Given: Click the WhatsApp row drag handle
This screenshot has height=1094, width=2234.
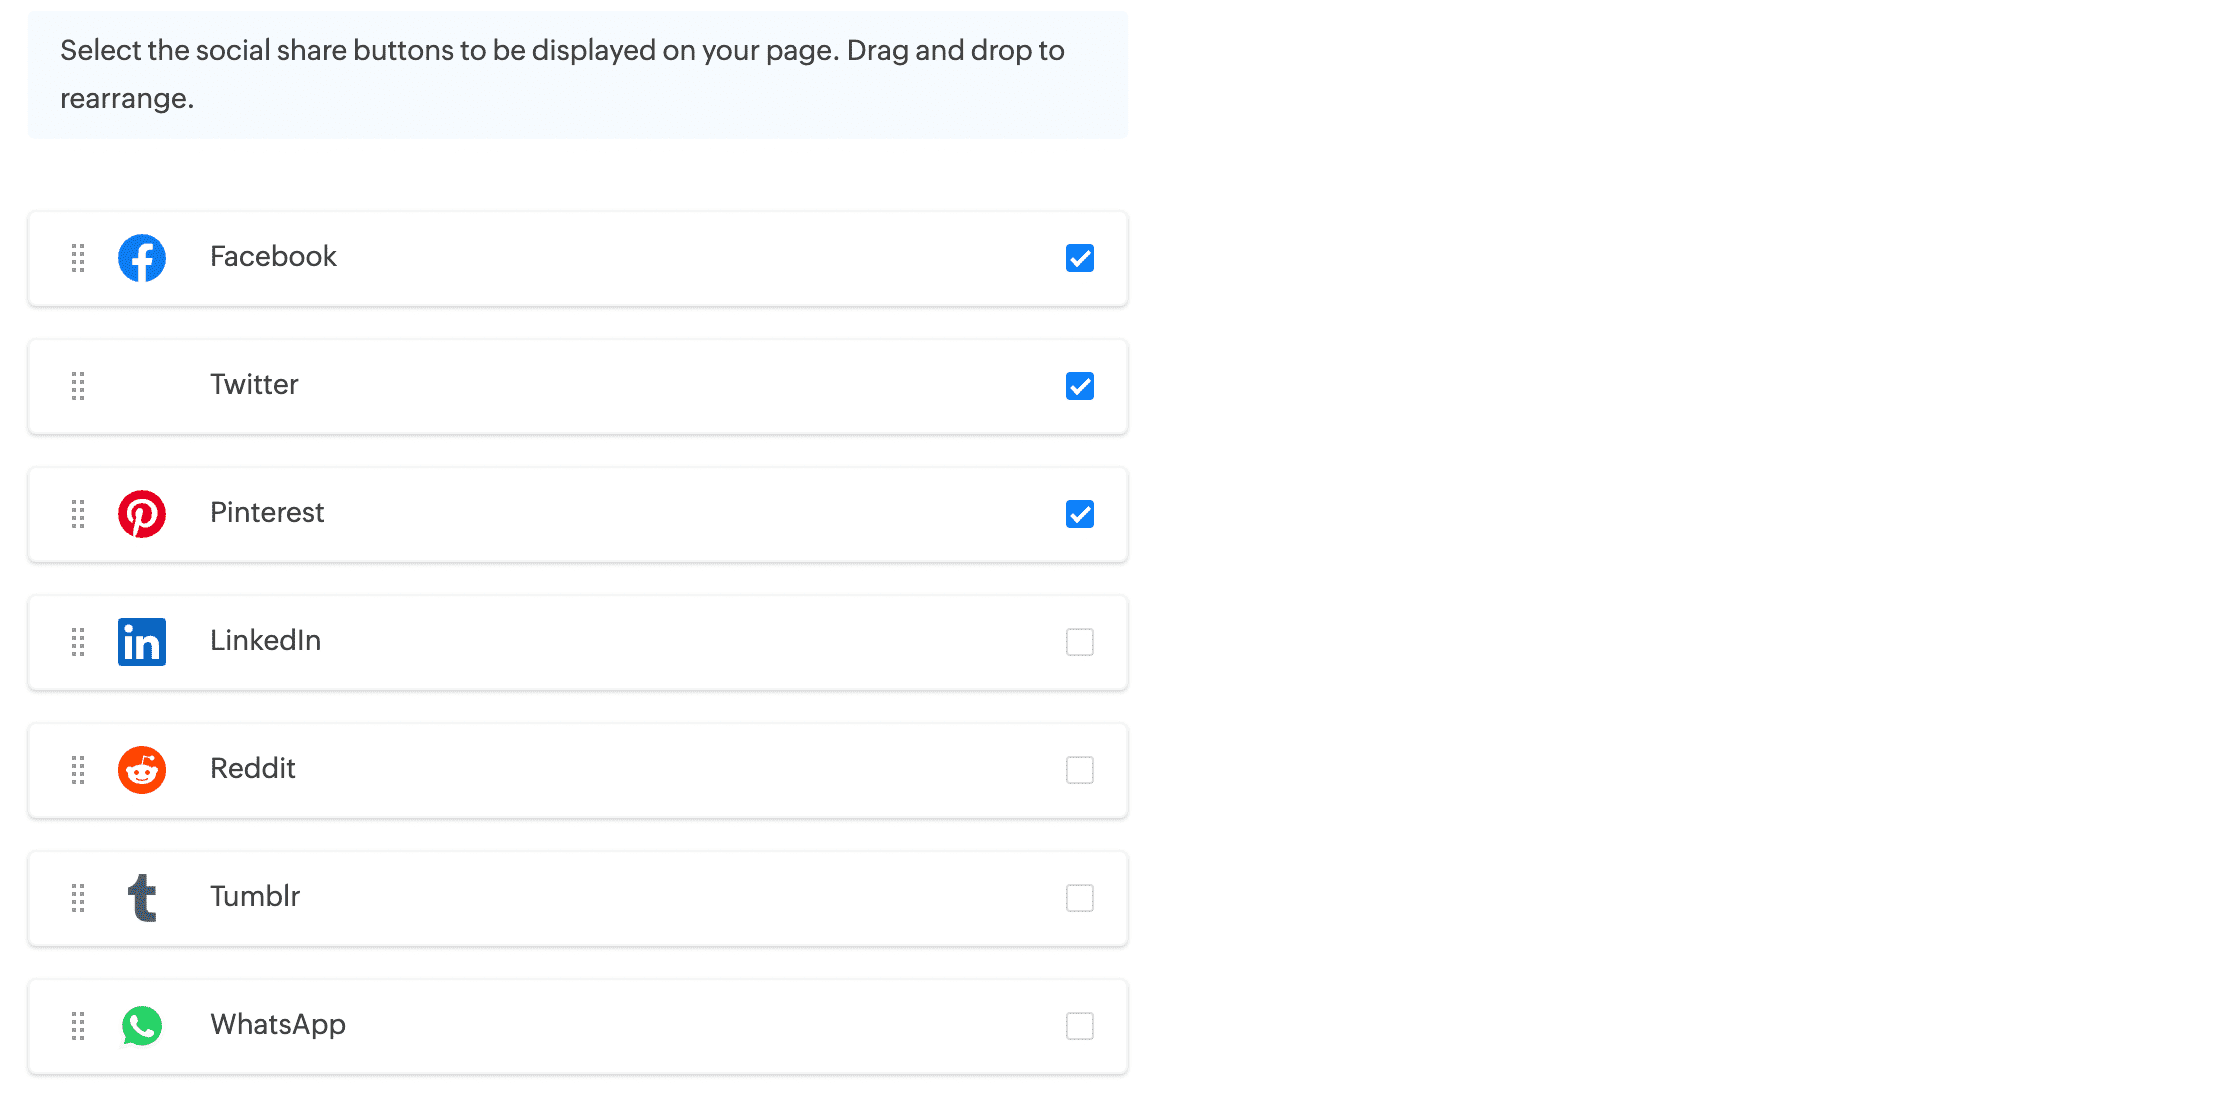Looking at the screenshot, I should (x=78, y=1026).
